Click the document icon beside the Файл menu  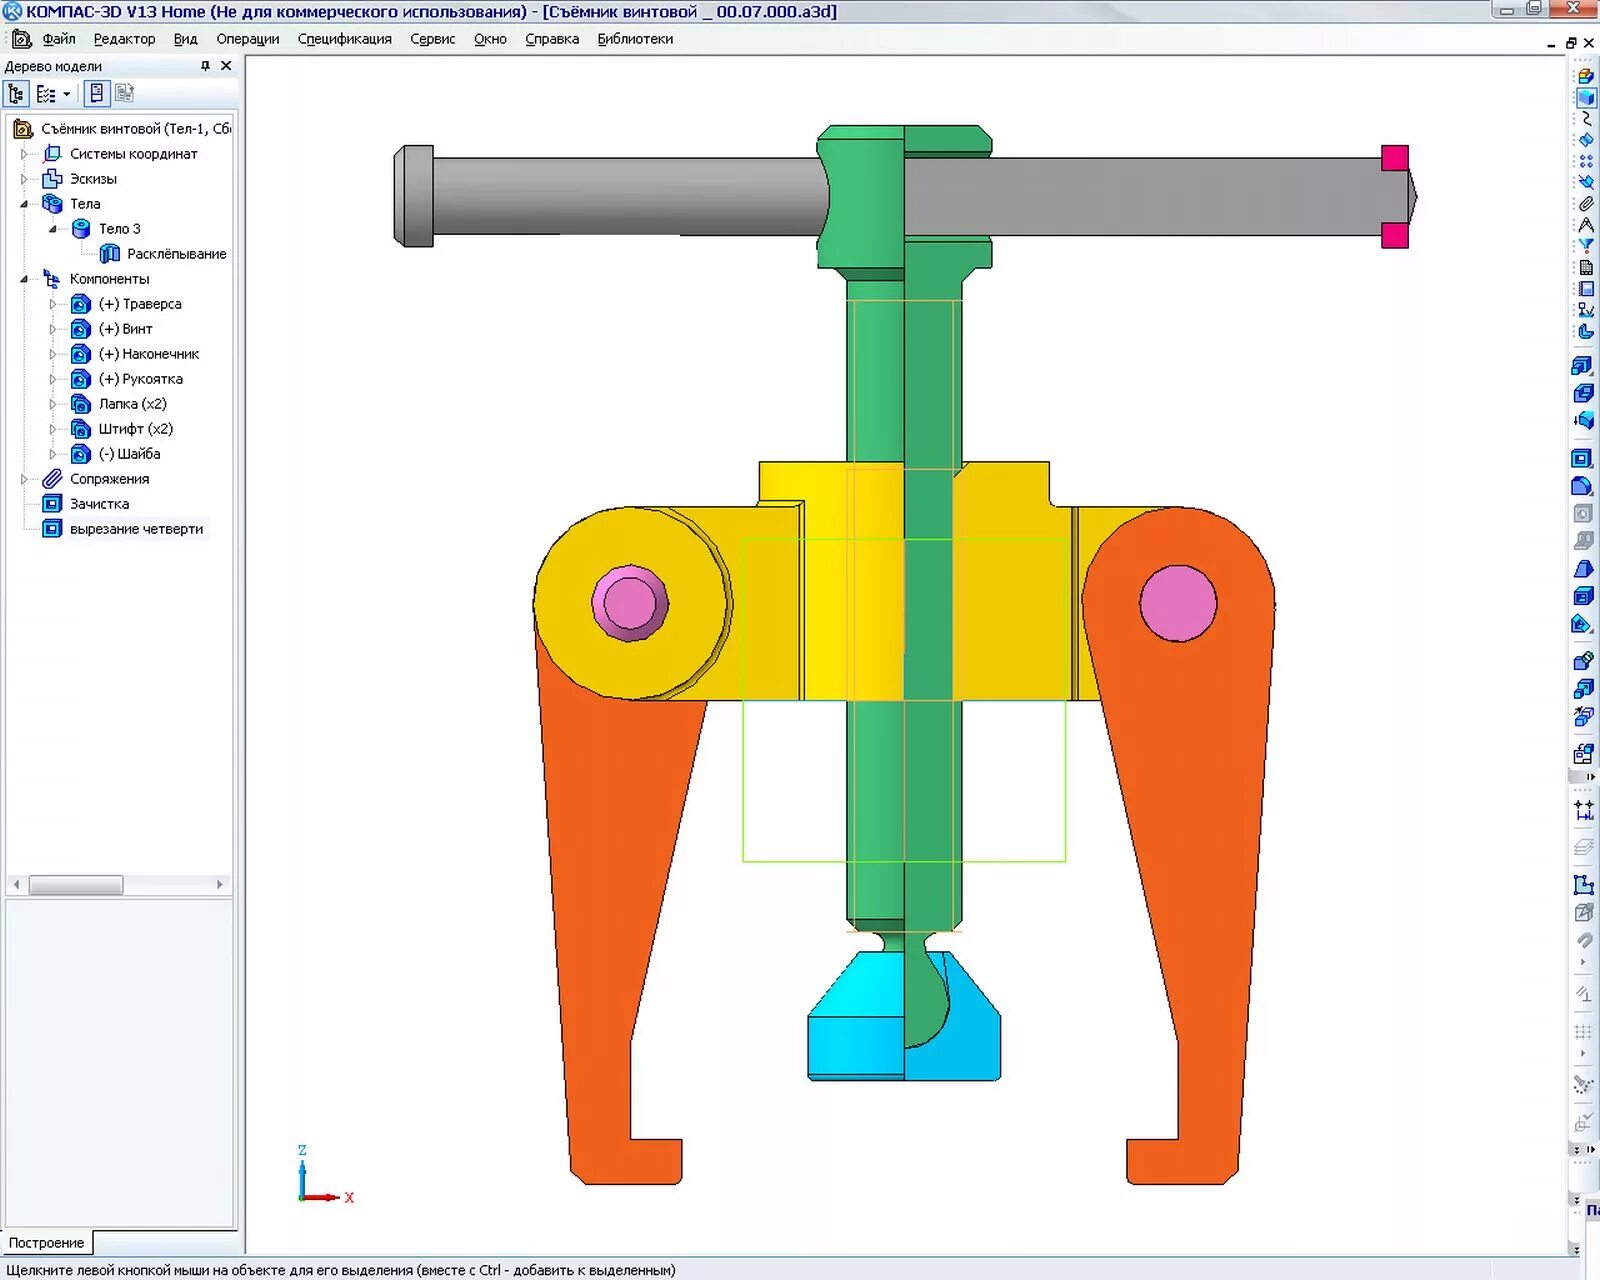coord(21,39)
